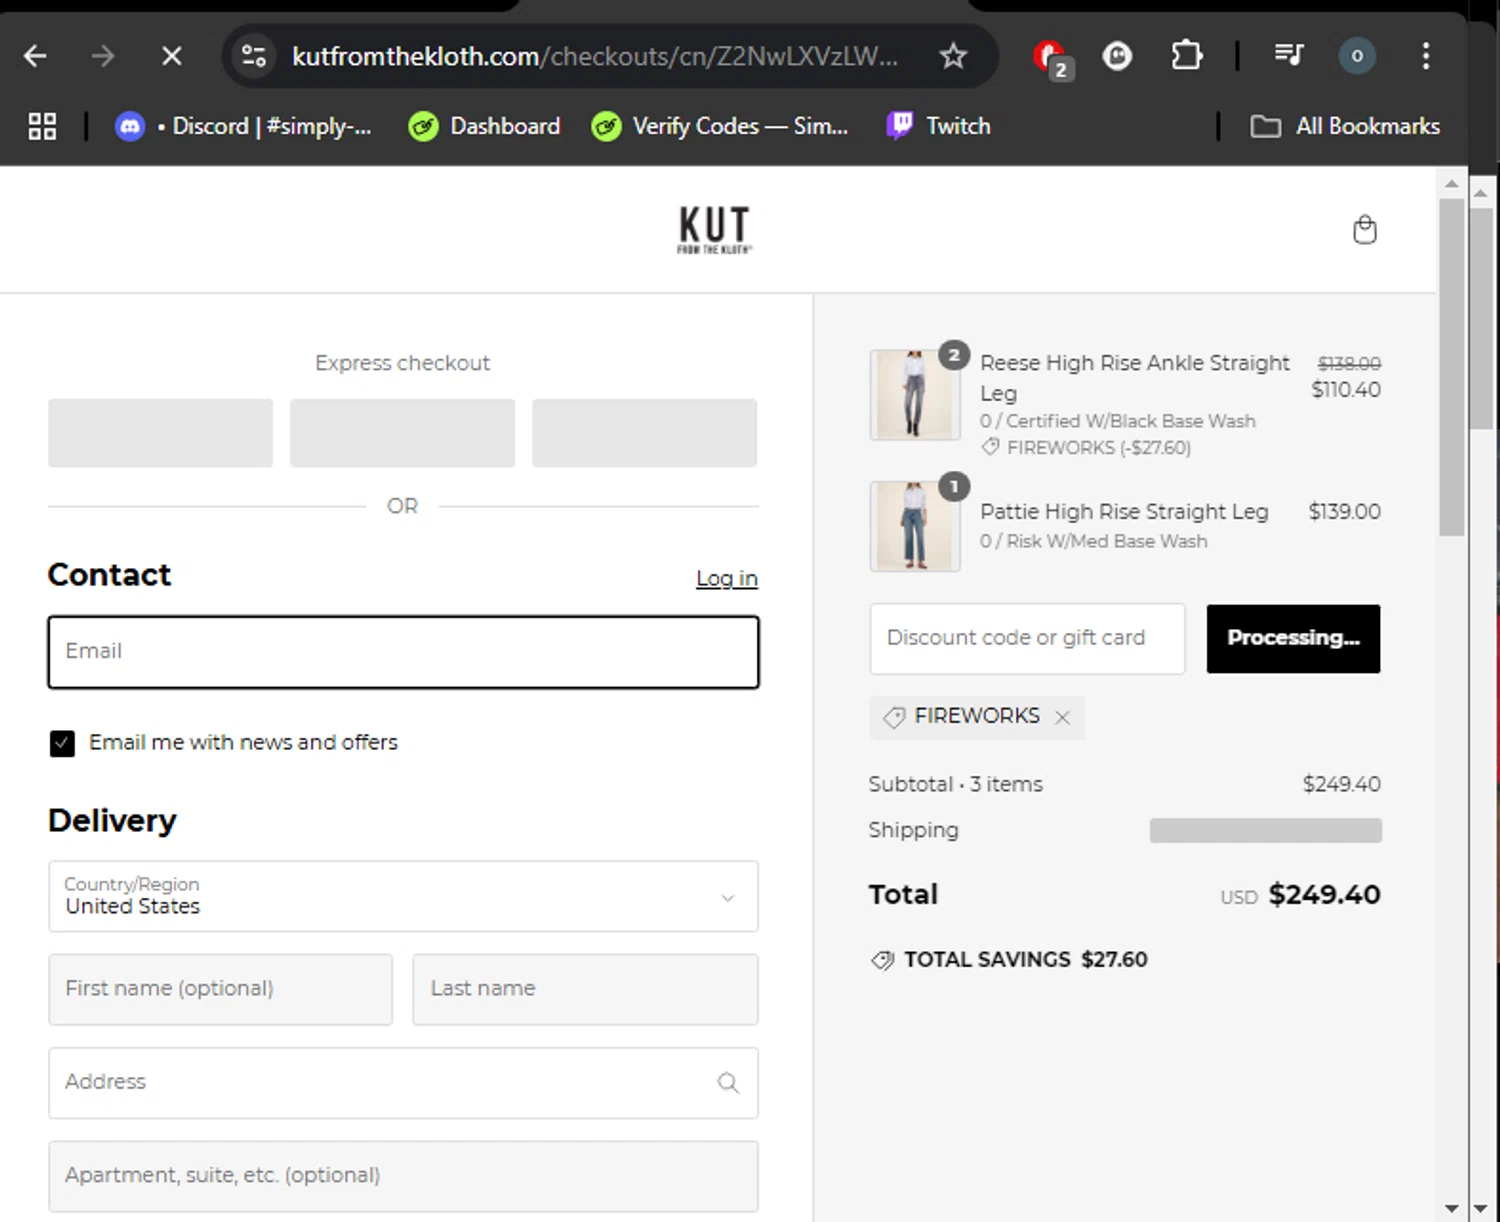
Task: Open the Discord bookmark
Action: [x=243, y=126]
